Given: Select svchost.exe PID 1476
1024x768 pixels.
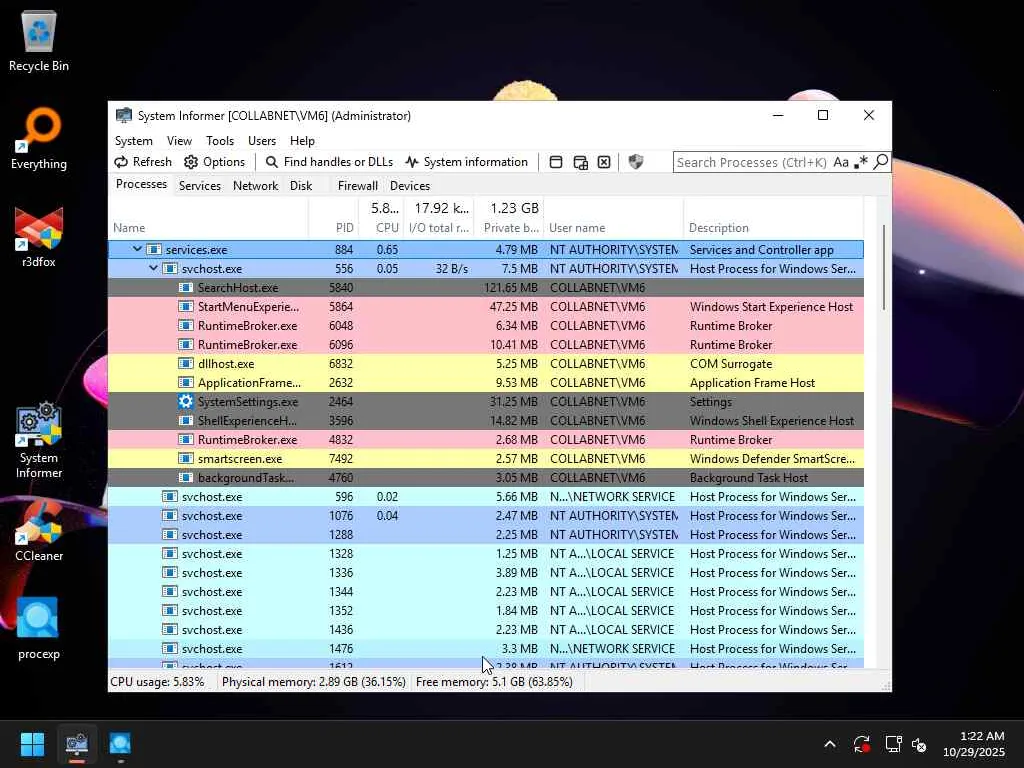Looking at the screenshot, I should tap(486, 648).
